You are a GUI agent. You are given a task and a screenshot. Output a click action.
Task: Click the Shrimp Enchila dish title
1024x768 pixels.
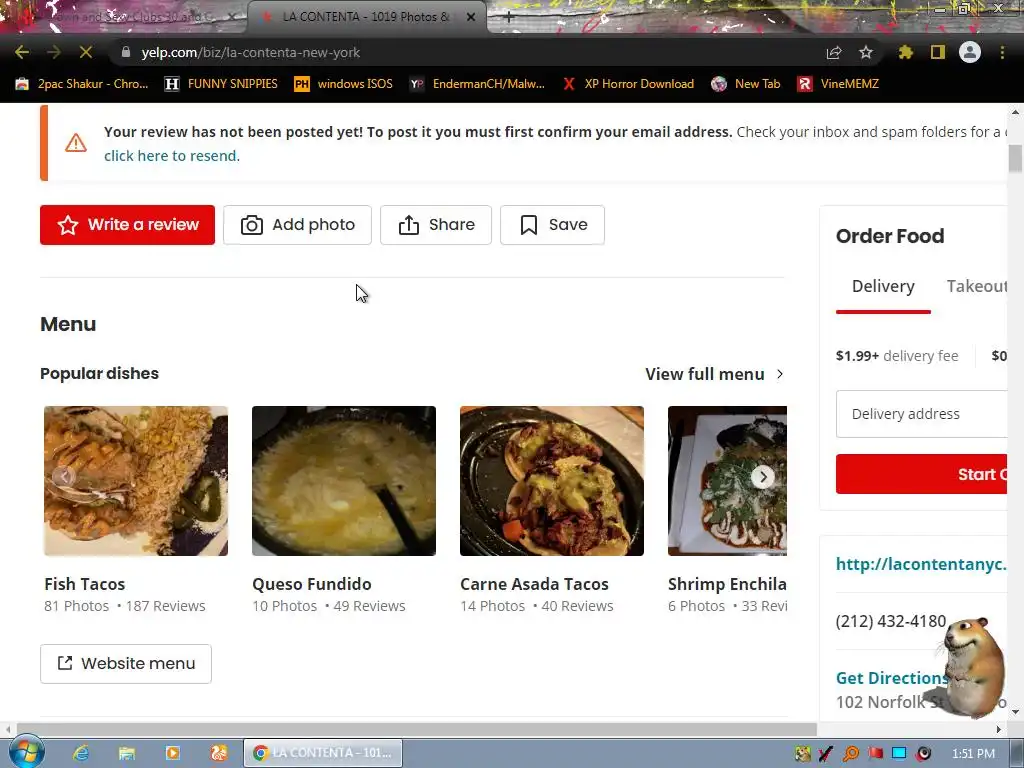[727, 584]
